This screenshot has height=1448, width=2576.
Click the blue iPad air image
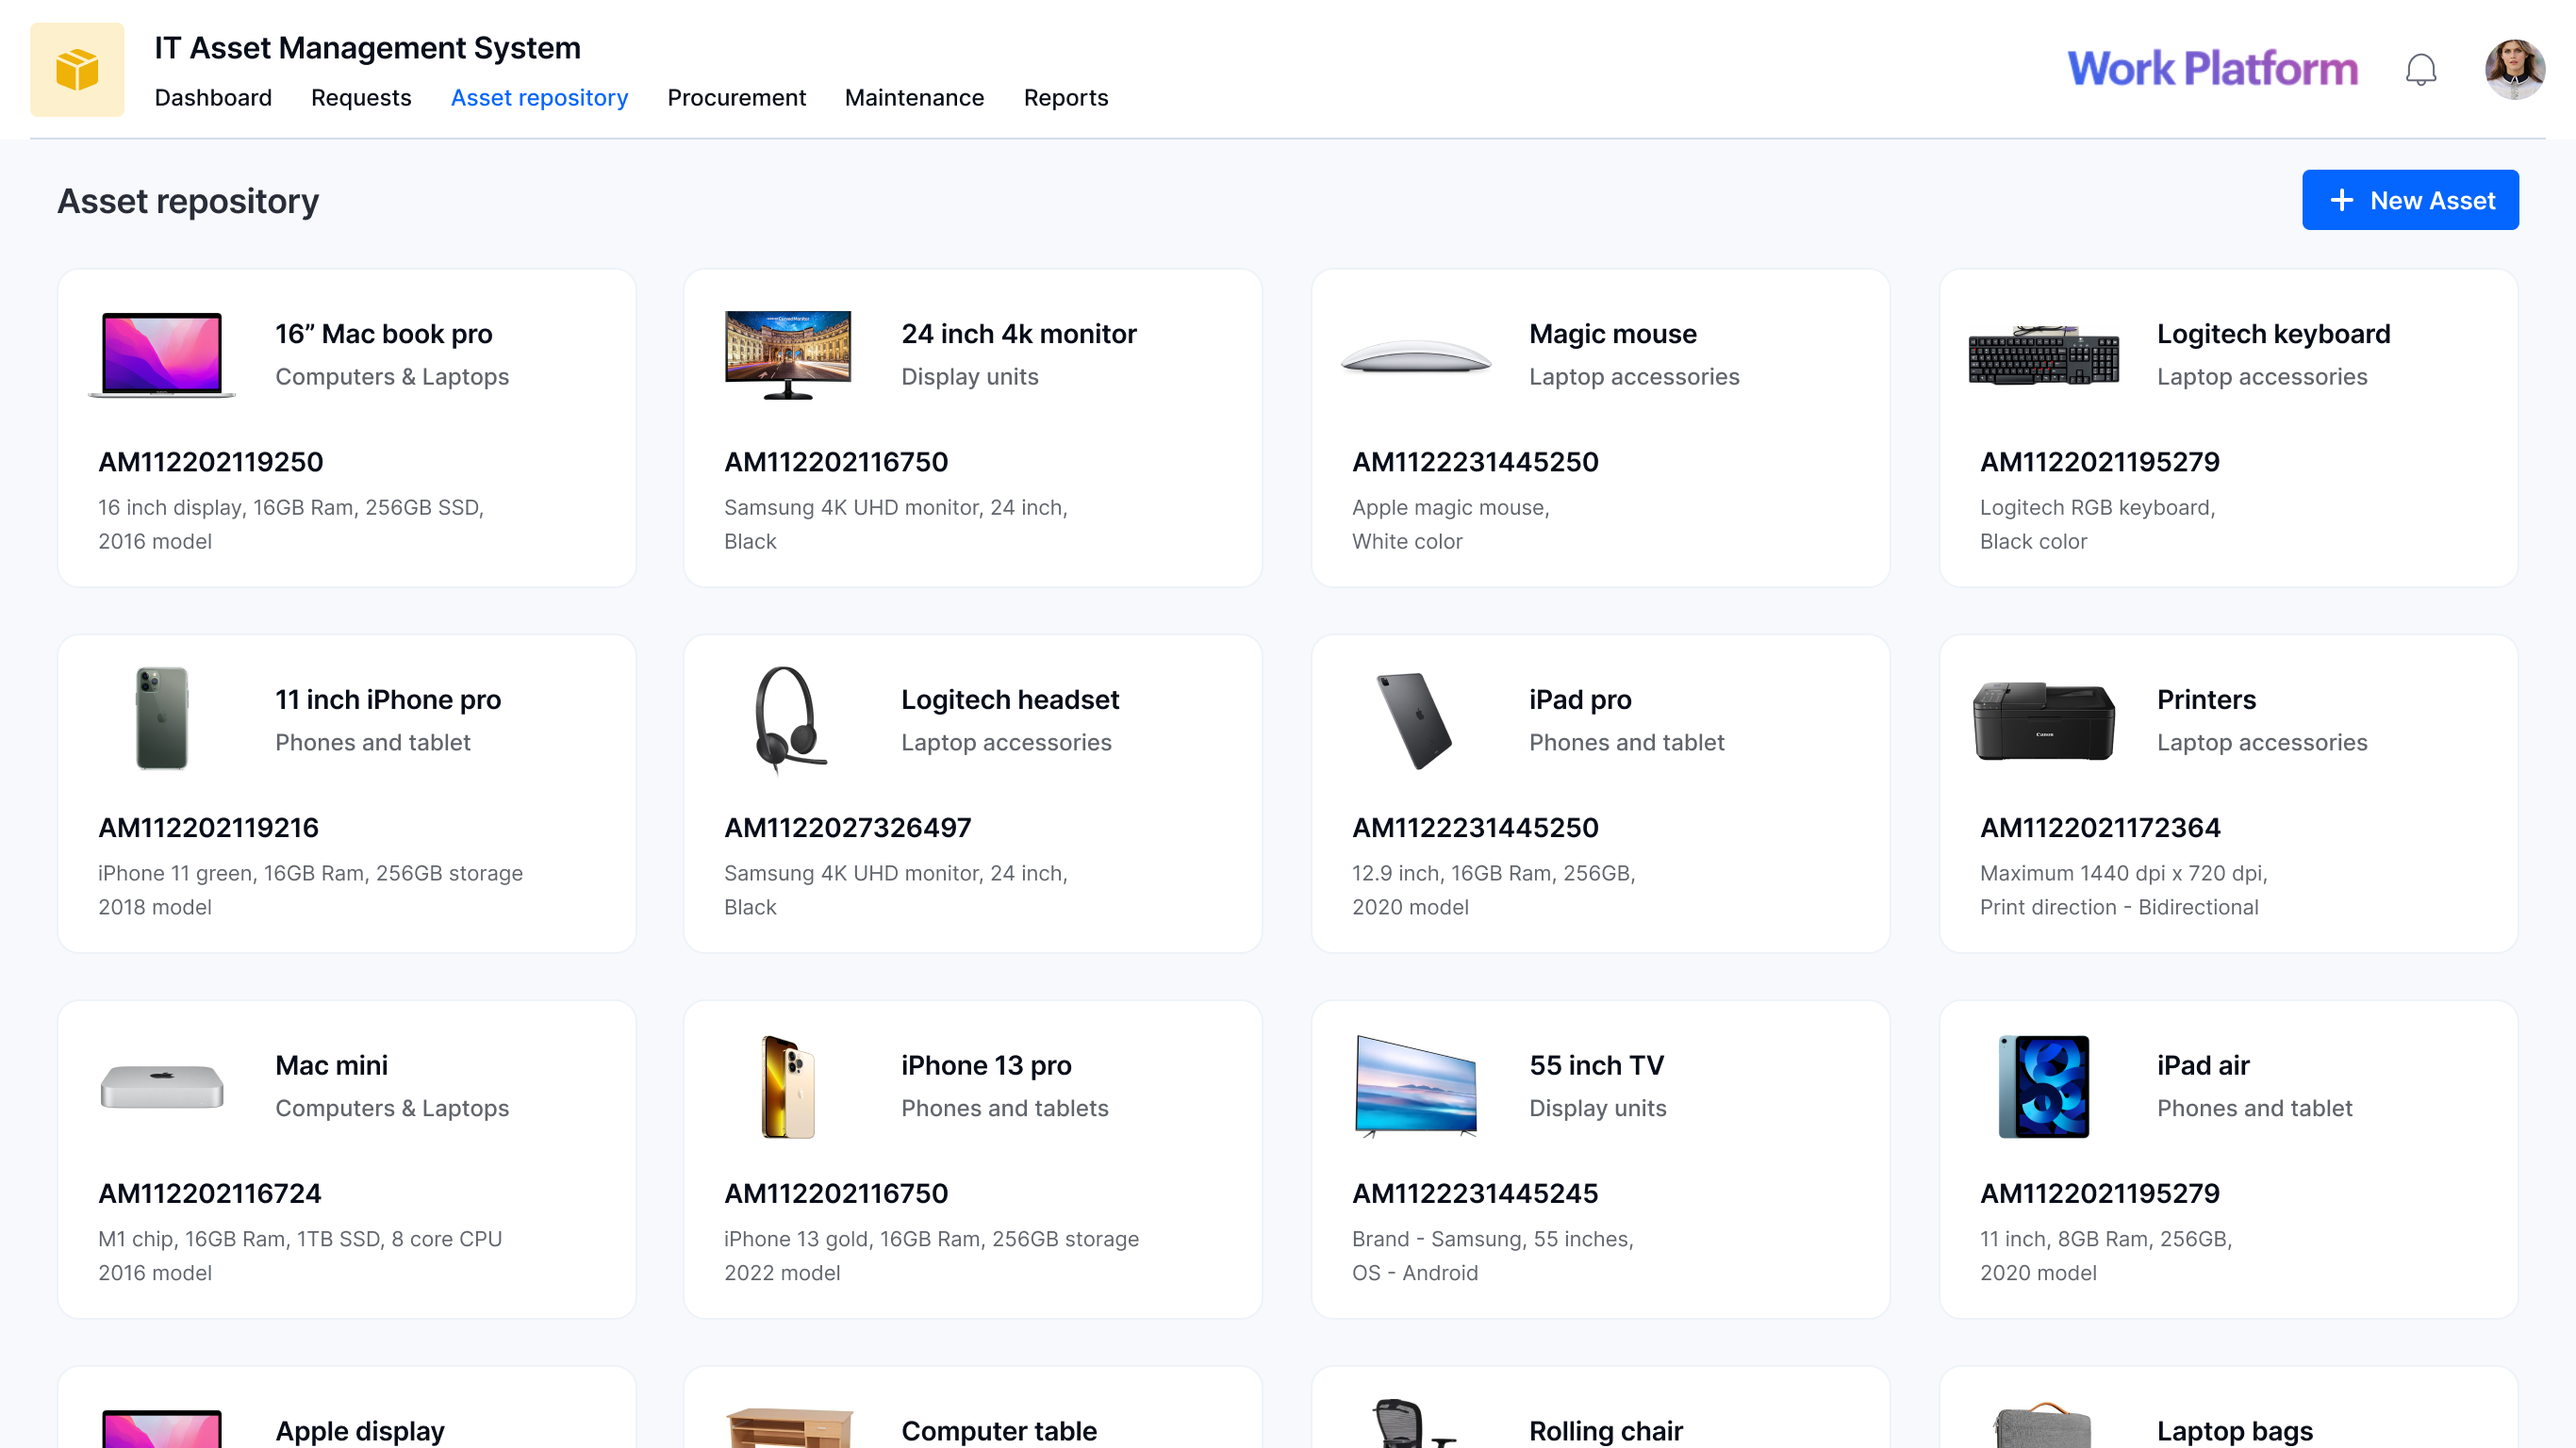(x=2043, y=1087)
